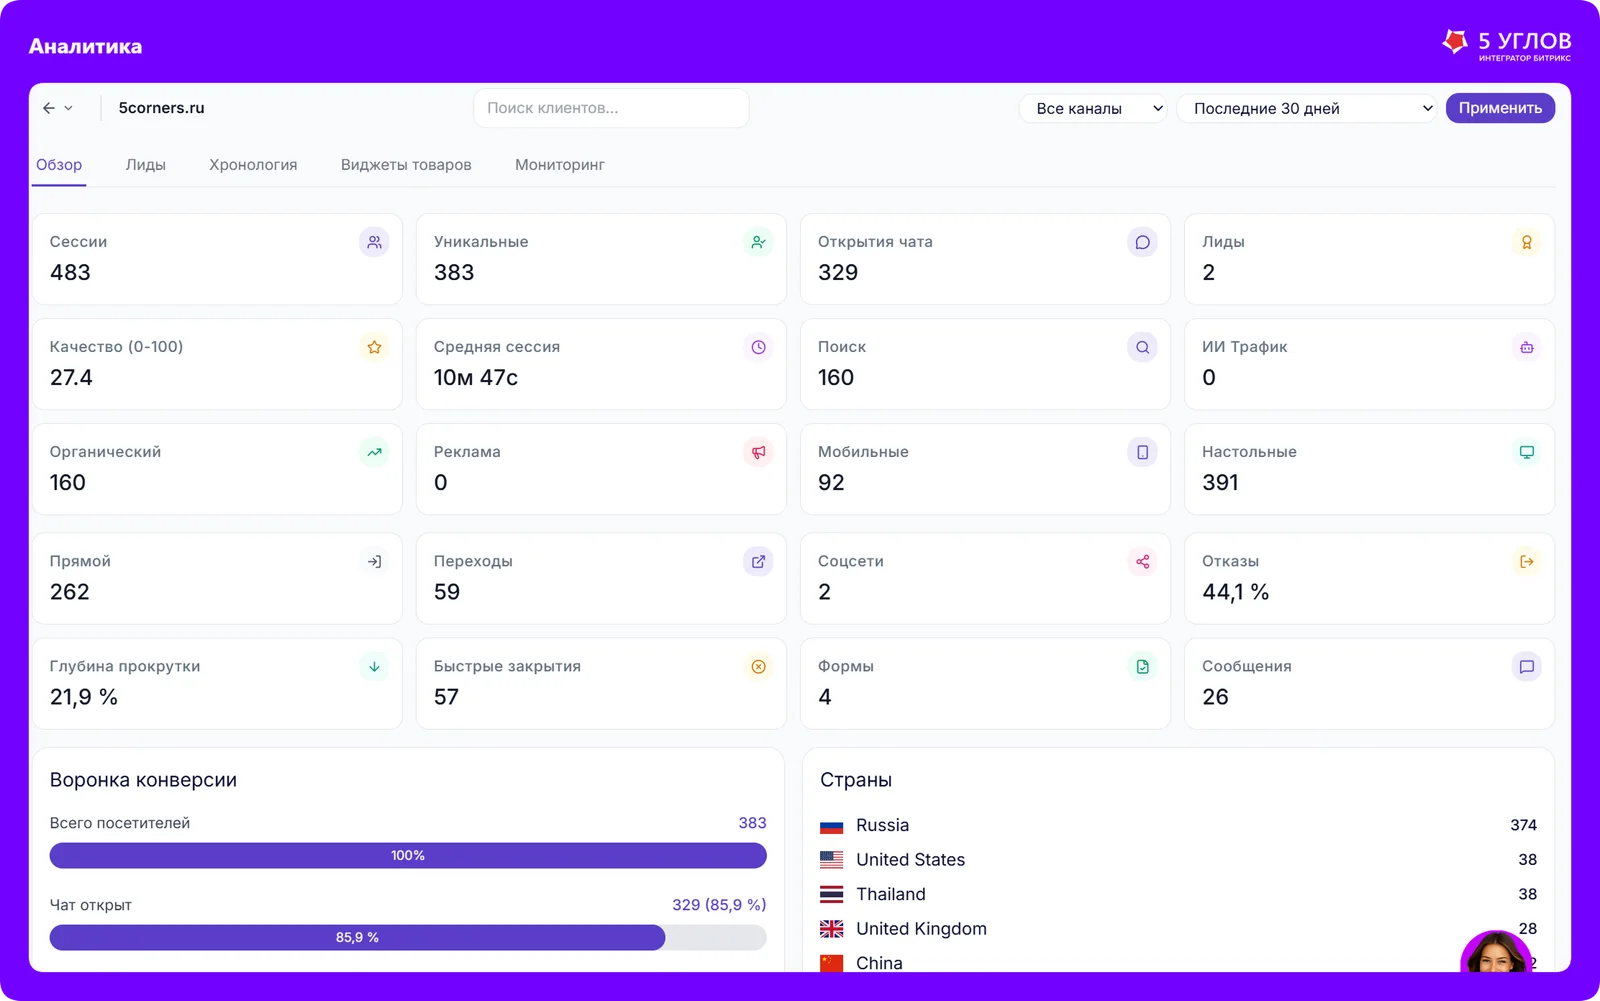Image resolution: width=1600 pixels, height=1001 pixels.
Task: Click the external link icon in Переходы
Action: click(x=758, y=562)
